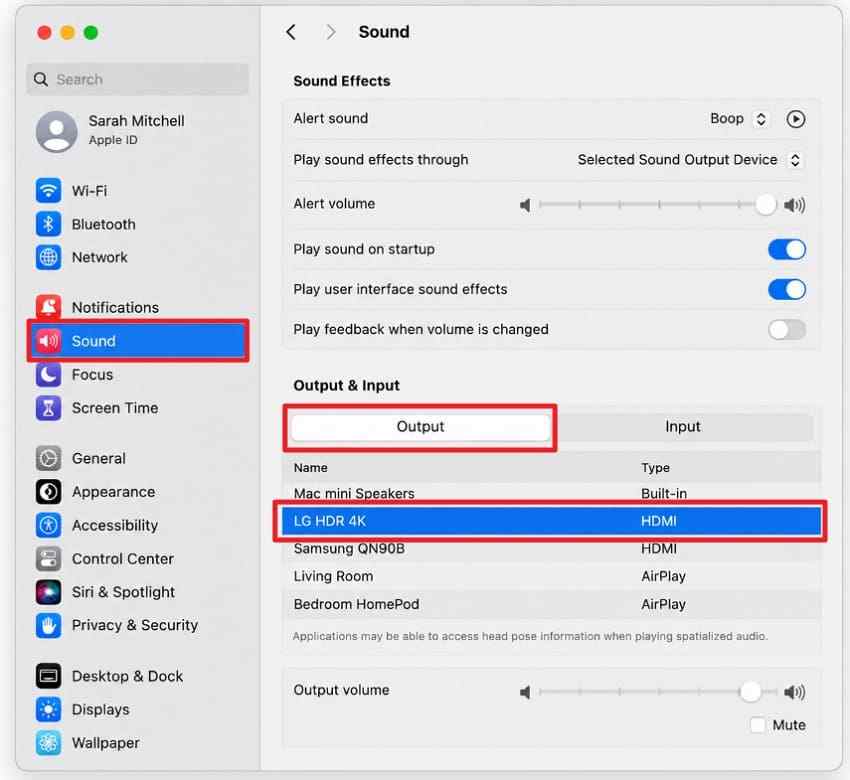Viewport: 850px width, 780px height.
Task: Open Wallpaper settings label
Action: coord(106,743)
